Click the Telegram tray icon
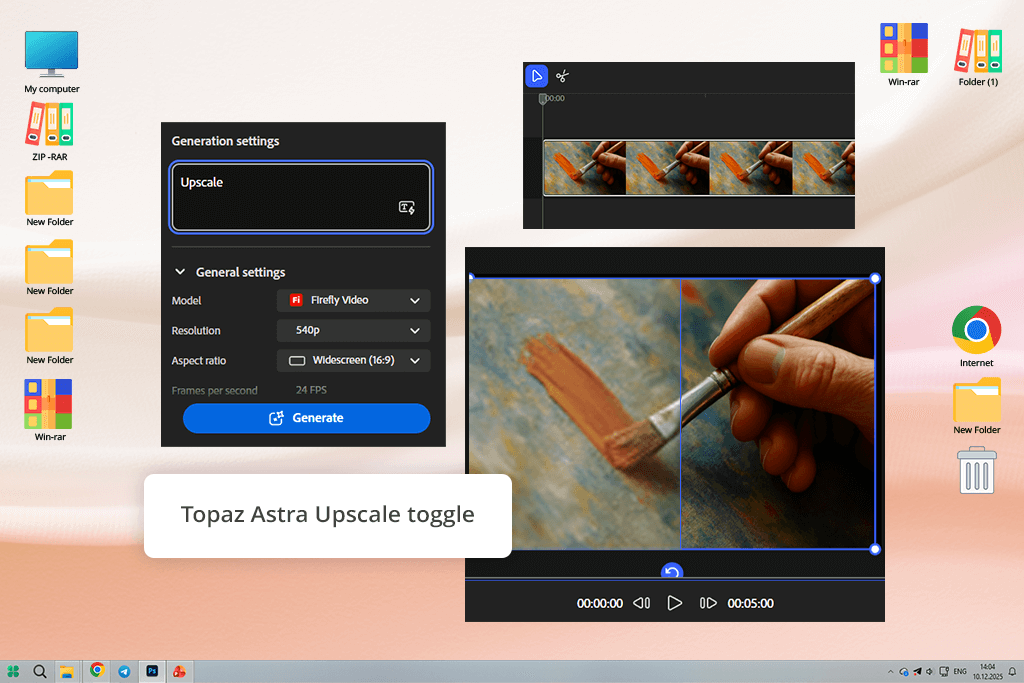The width and height of the screenshot is (1024, 683). (x=917, y=671)
